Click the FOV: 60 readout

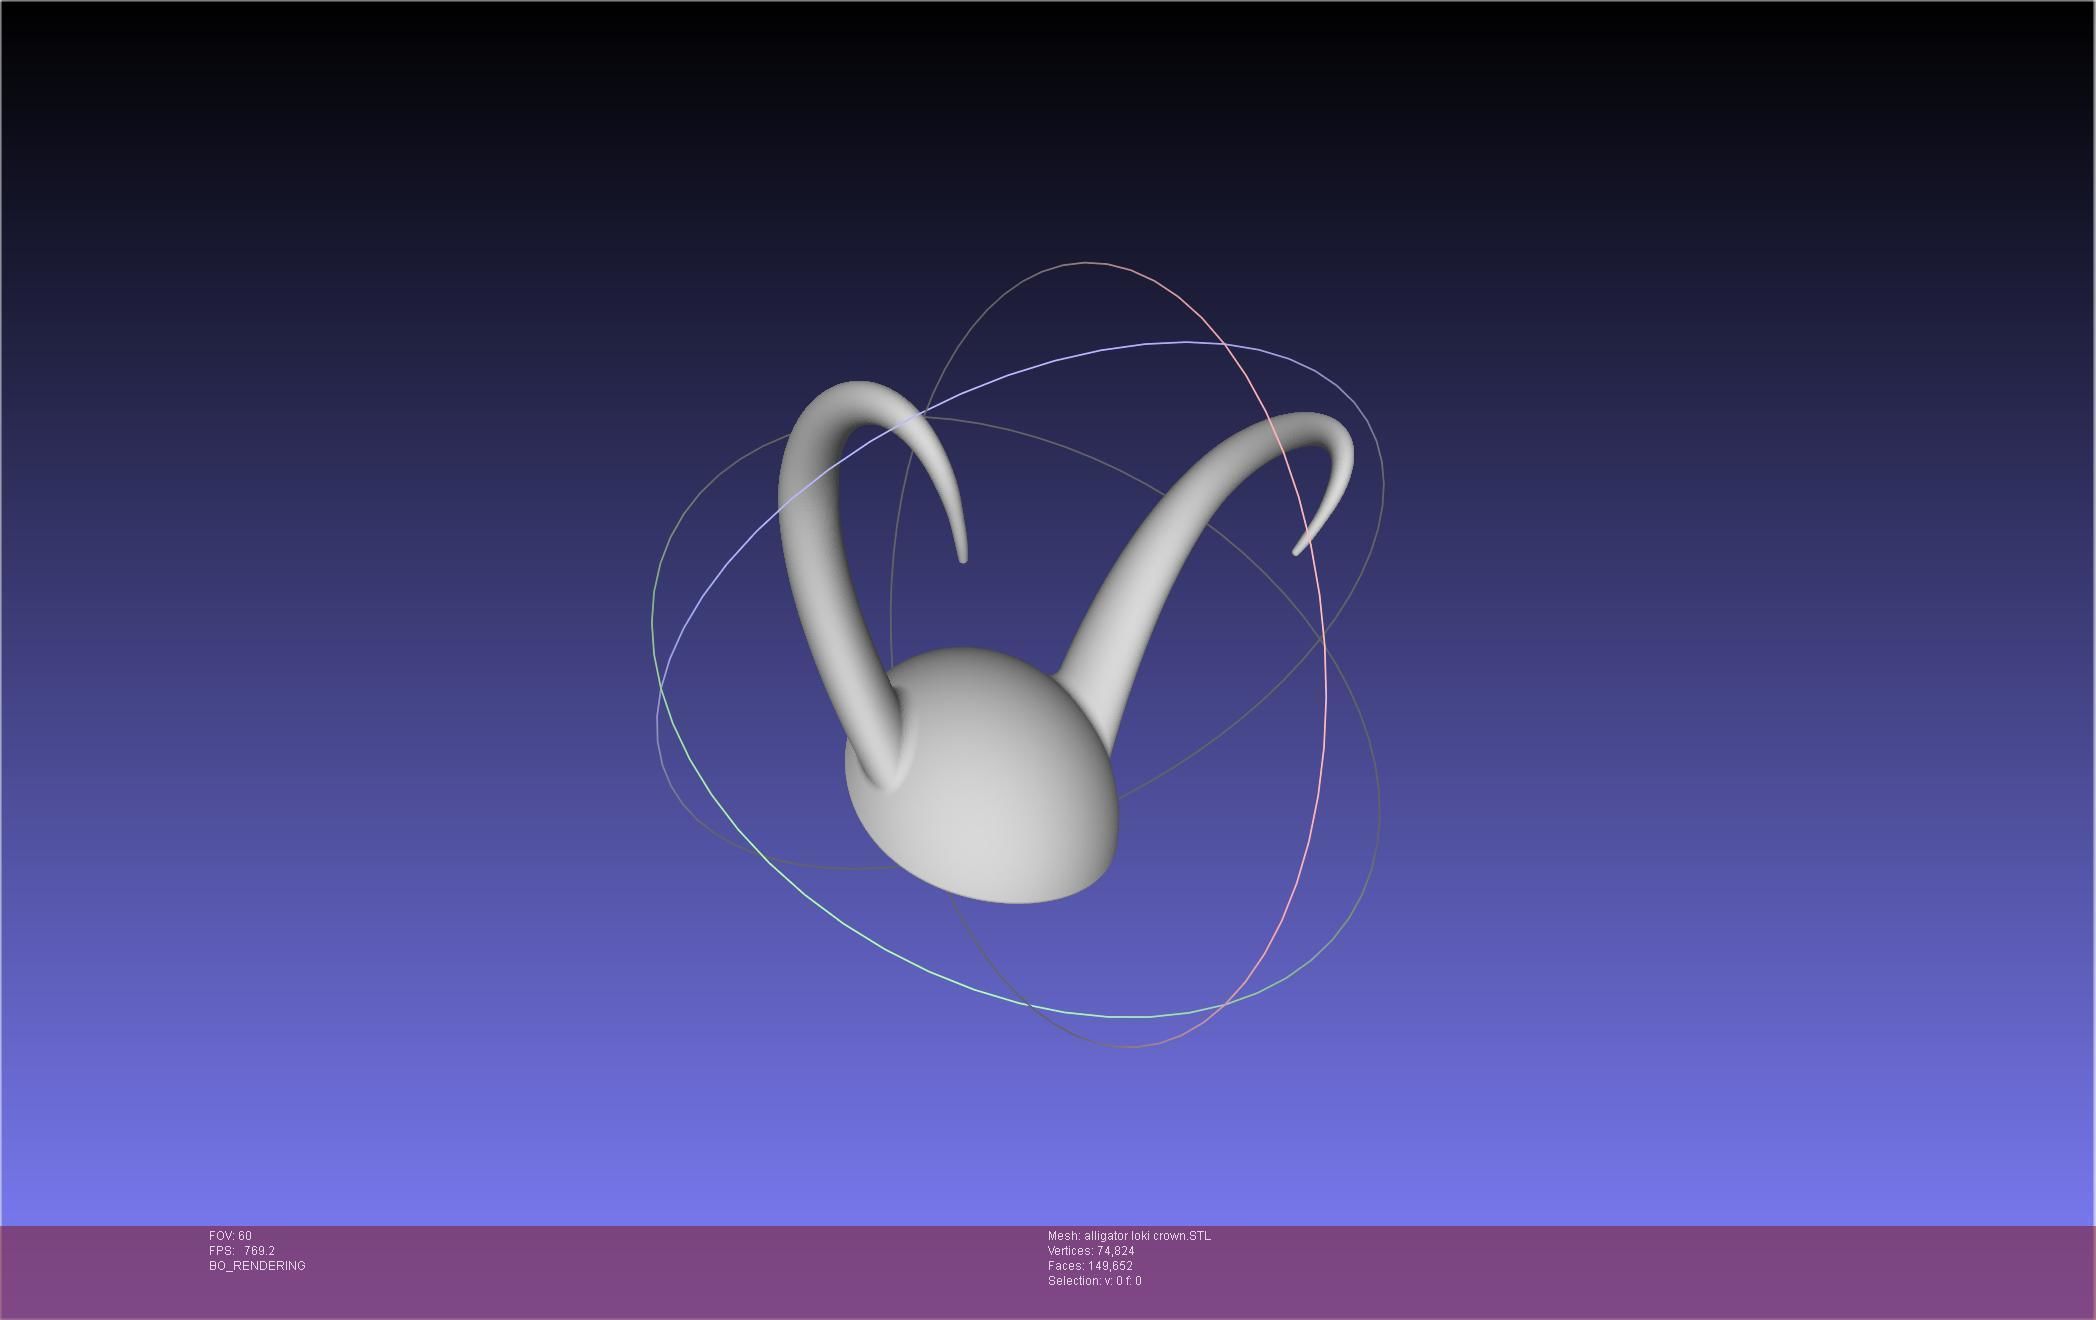pos(230,1236)
